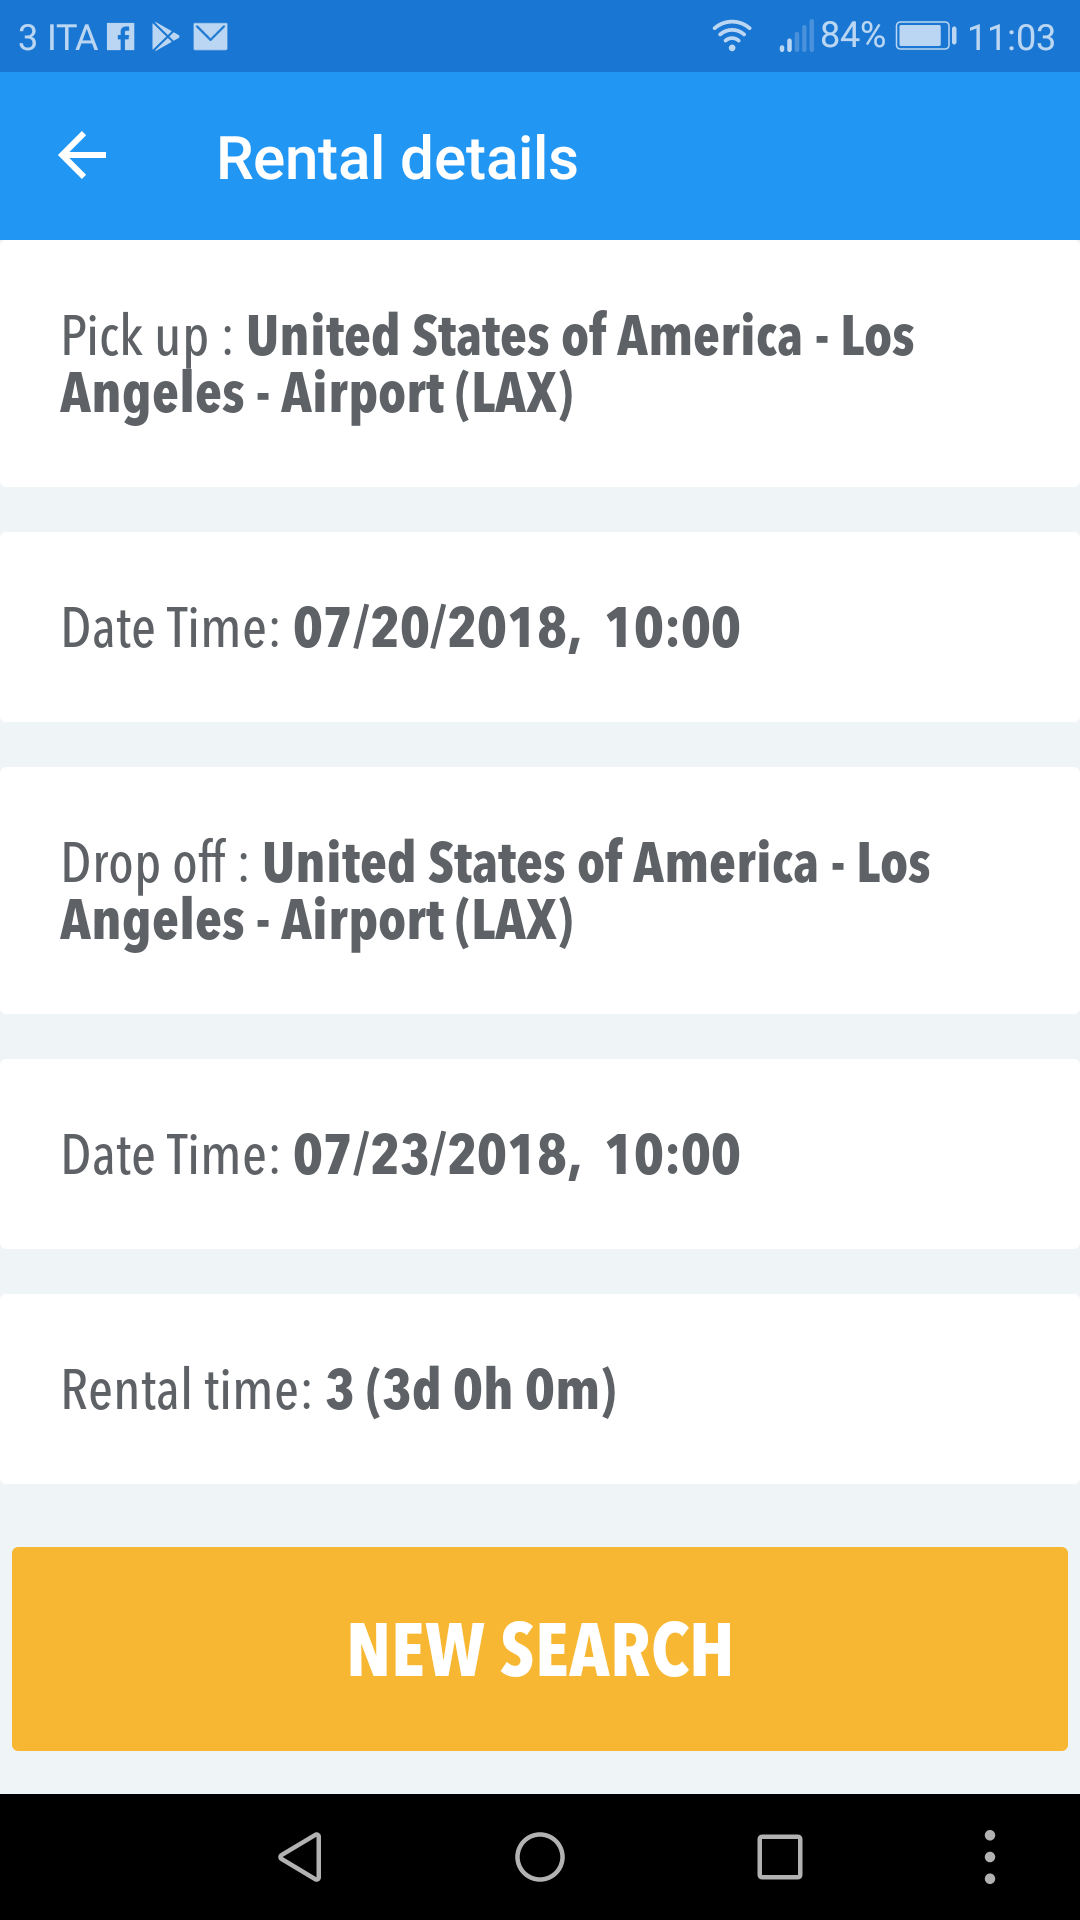Image resolution: width=1080 pixels, height=1920 pixels.
Task: Select the Pick up location card
Action: (x=540, y=363)
